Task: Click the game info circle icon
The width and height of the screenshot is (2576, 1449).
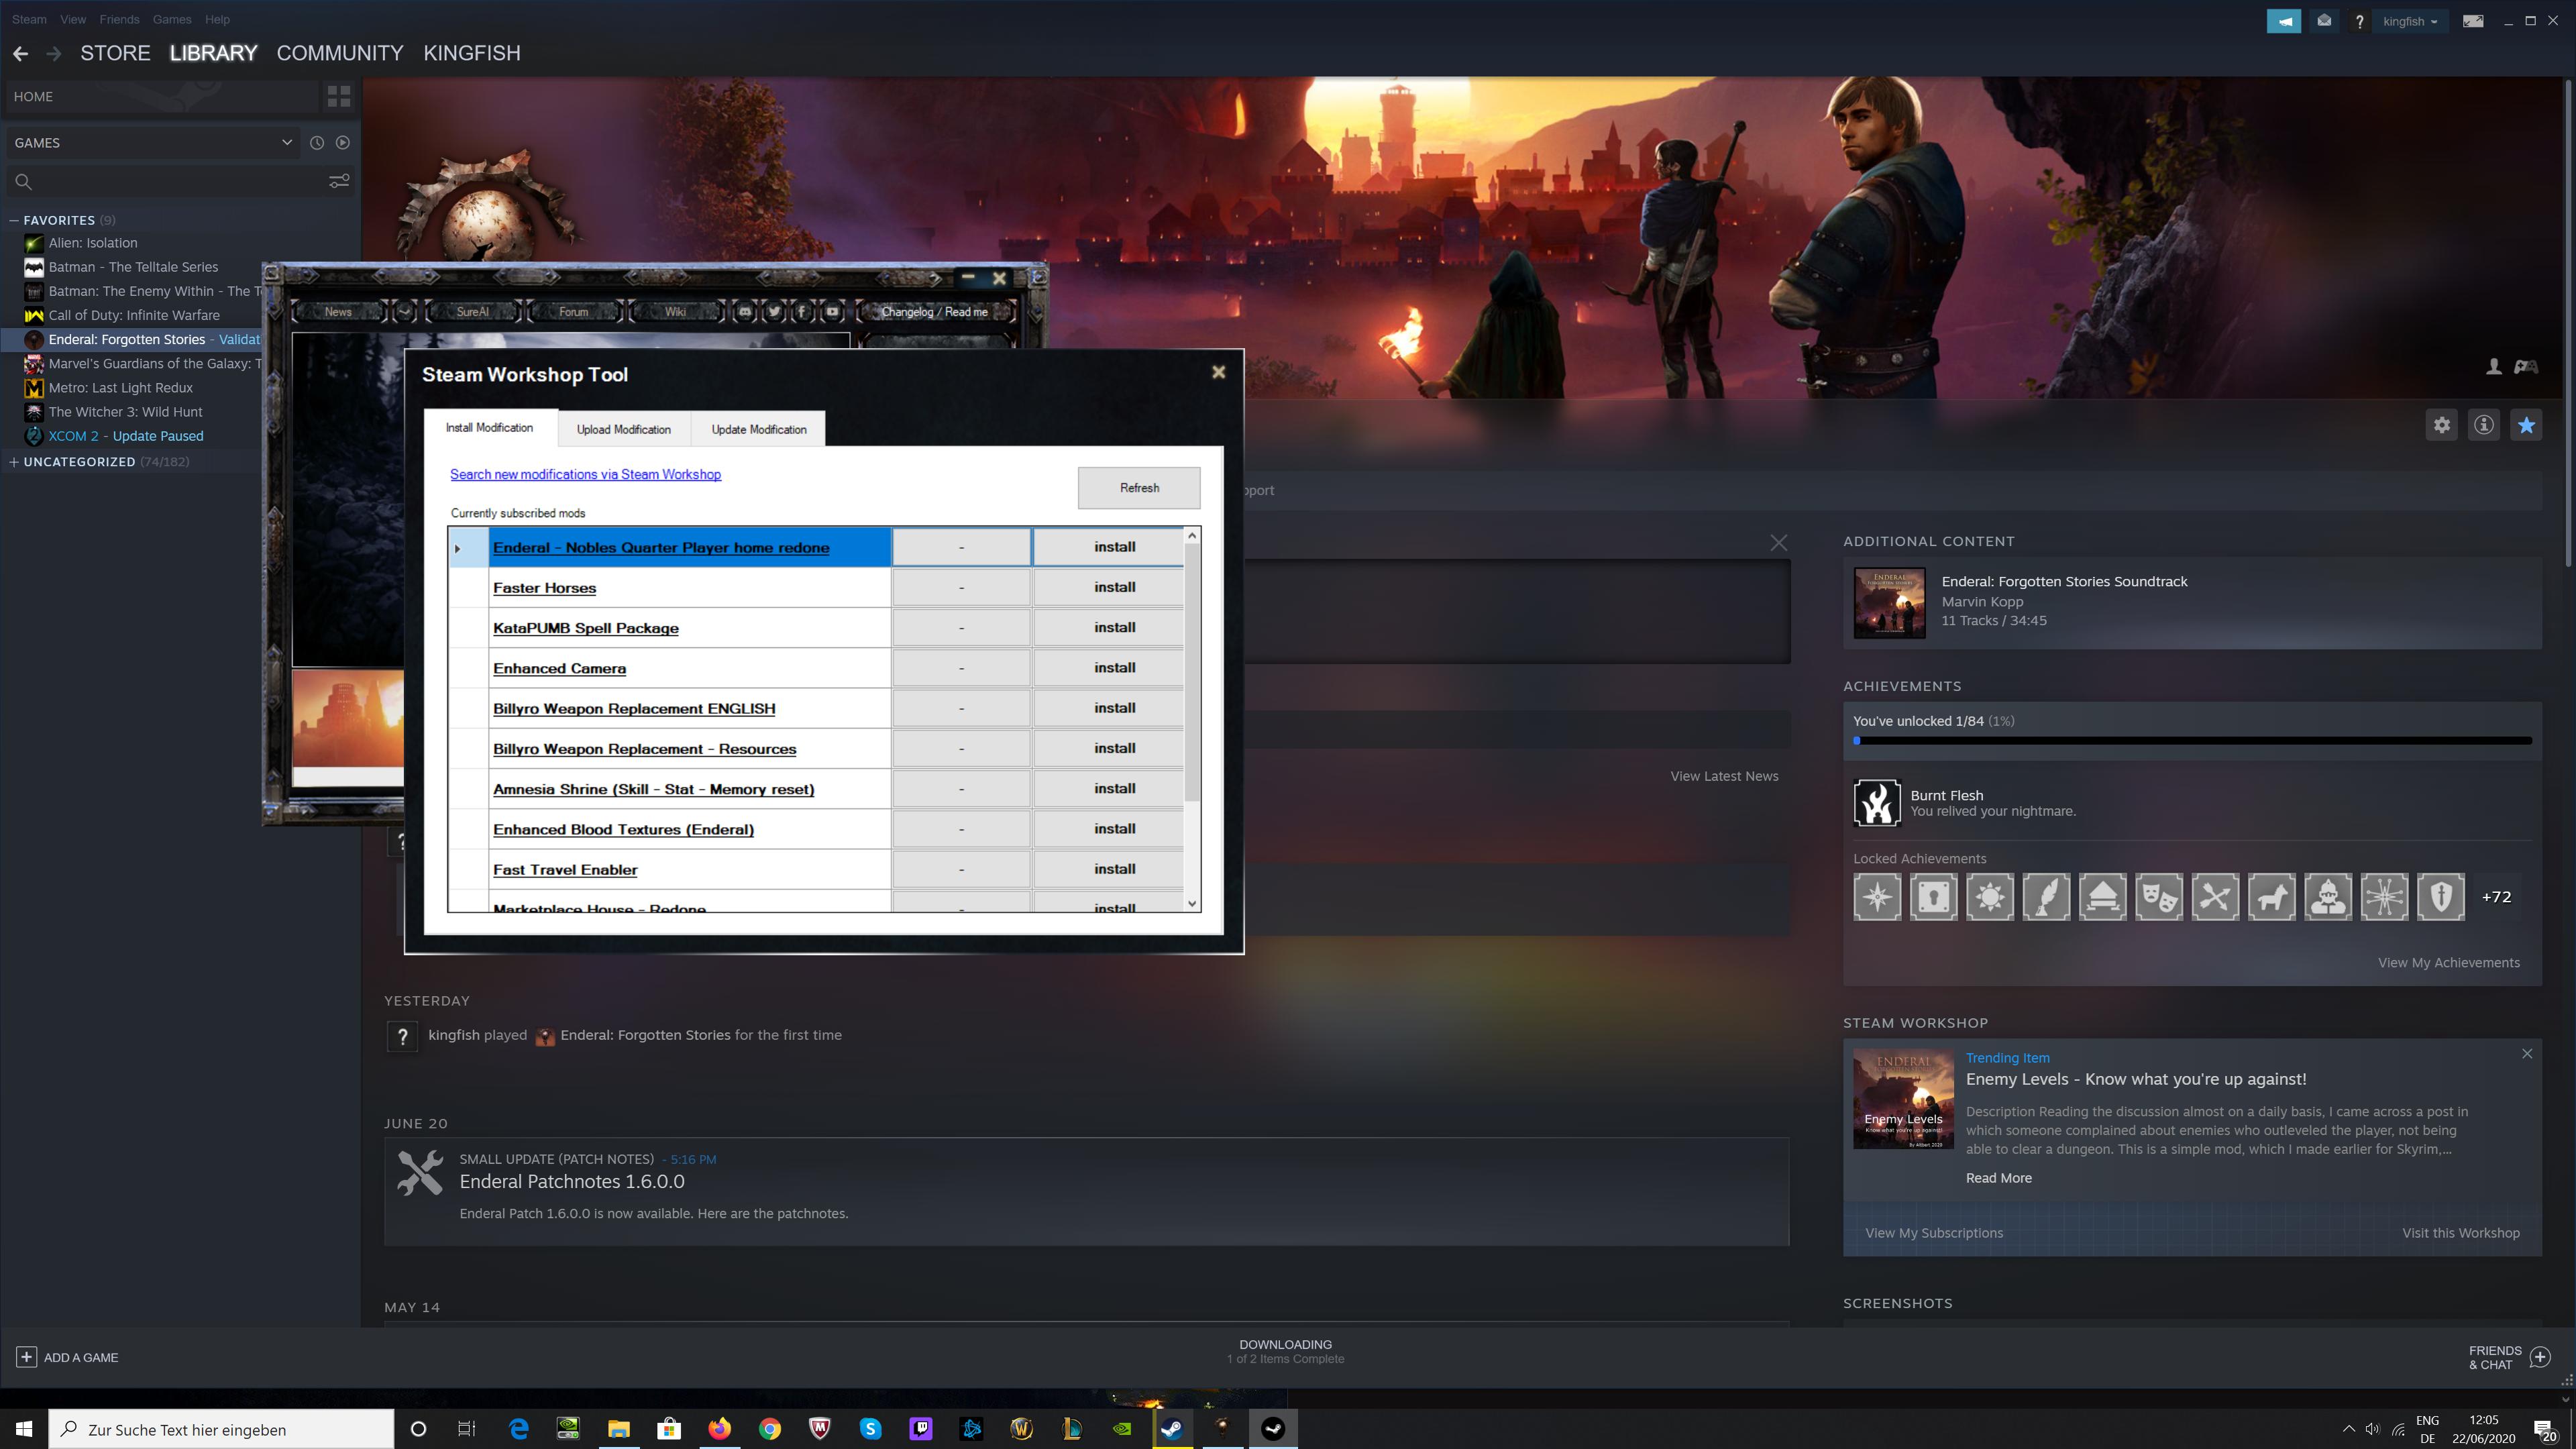Action: [x=2483, y=424]
